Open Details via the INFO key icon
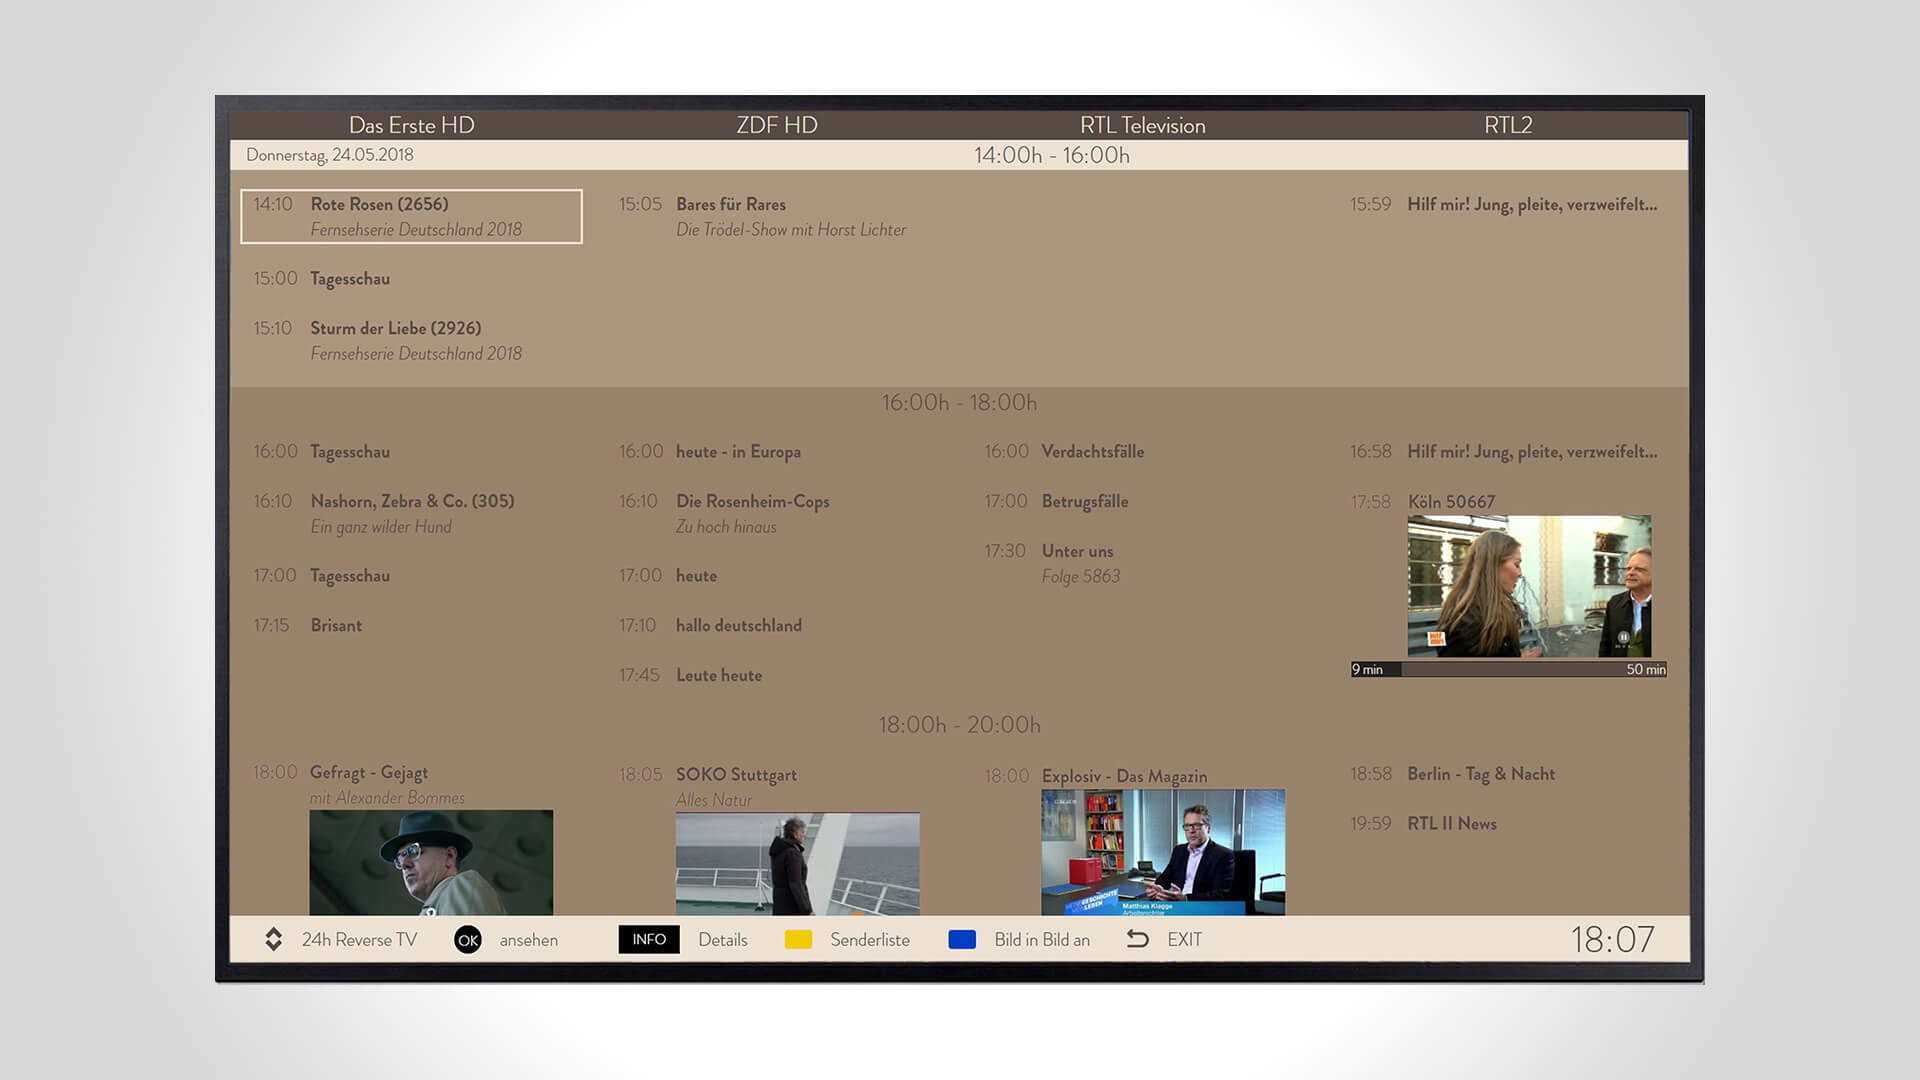The height and width of the screenshot is (1080, 1920). [x=649, y=940]
